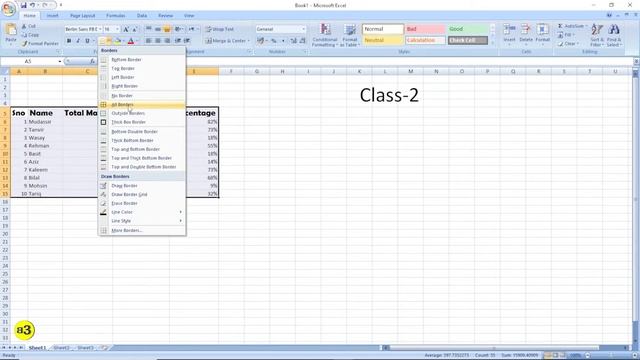
Task: Toggle Bottom Align
Action: click(x=167, y=29)
